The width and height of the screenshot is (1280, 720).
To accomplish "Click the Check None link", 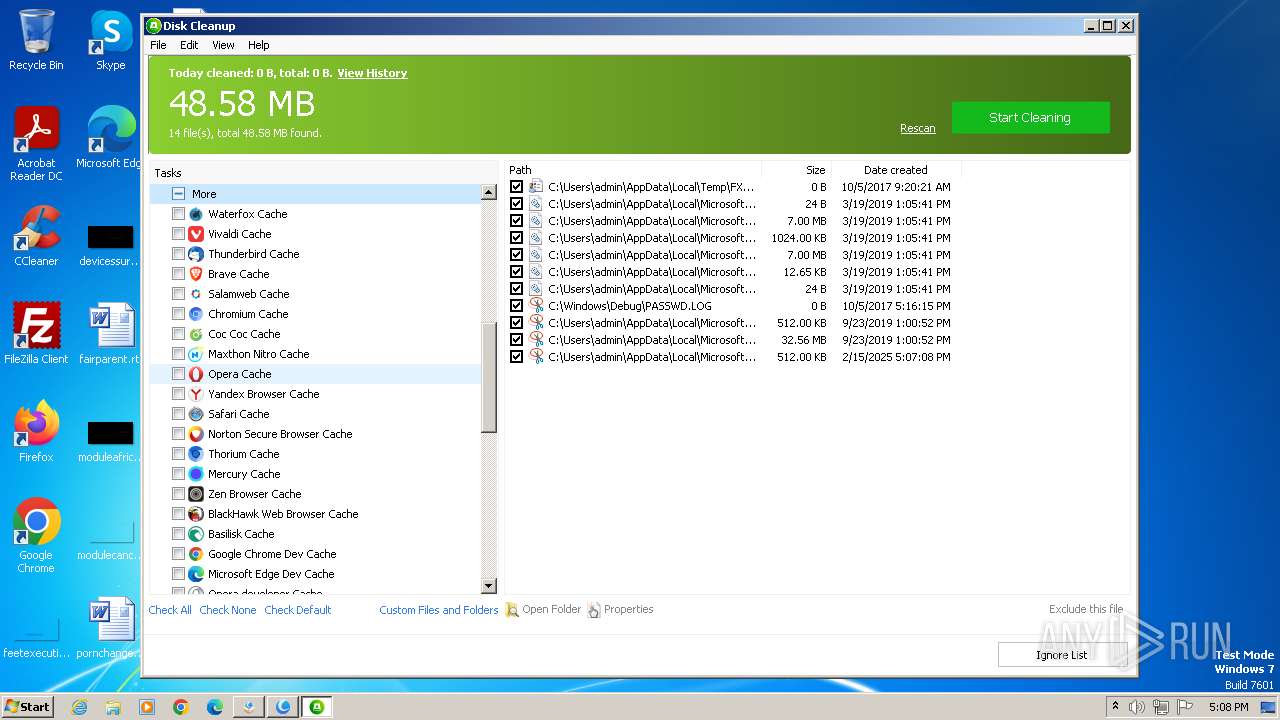I will click(227, 610).
